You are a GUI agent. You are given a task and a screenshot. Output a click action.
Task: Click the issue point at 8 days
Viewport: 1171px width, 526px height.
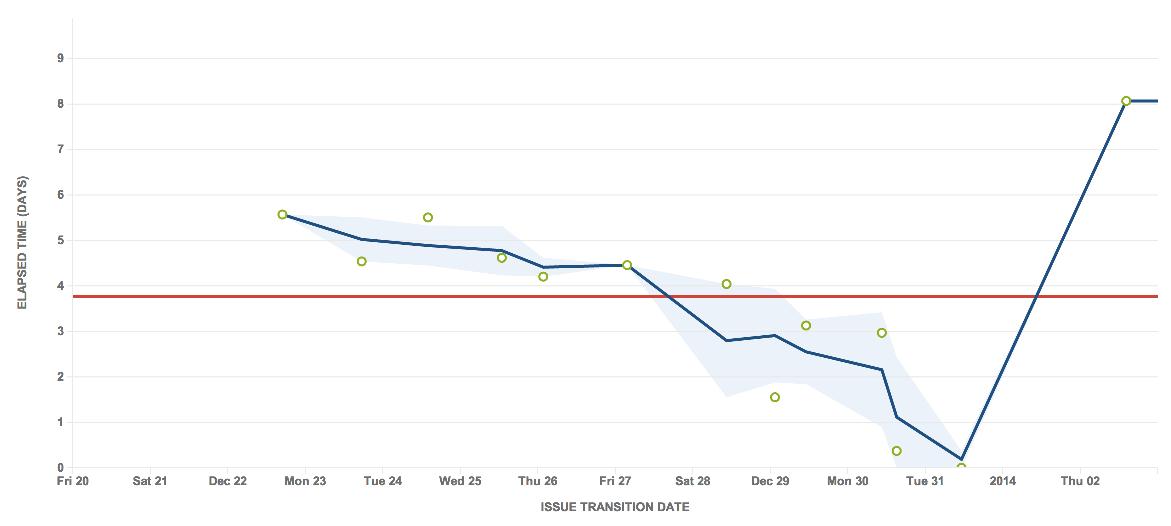click(1125, 101)
